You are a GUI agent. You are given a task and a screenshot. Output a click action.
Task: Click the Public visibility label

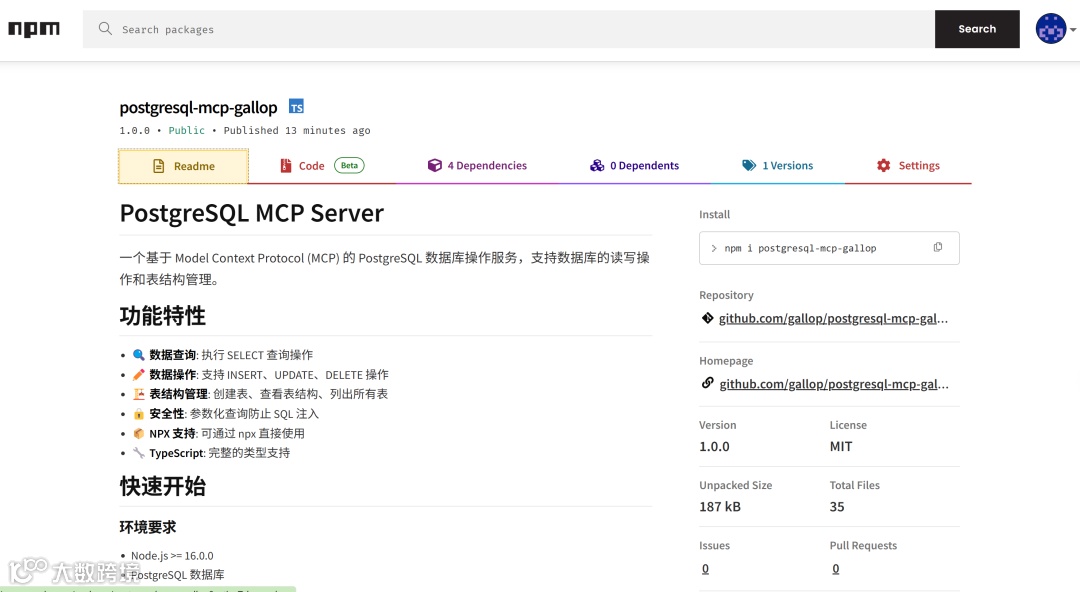click(187, 130)
